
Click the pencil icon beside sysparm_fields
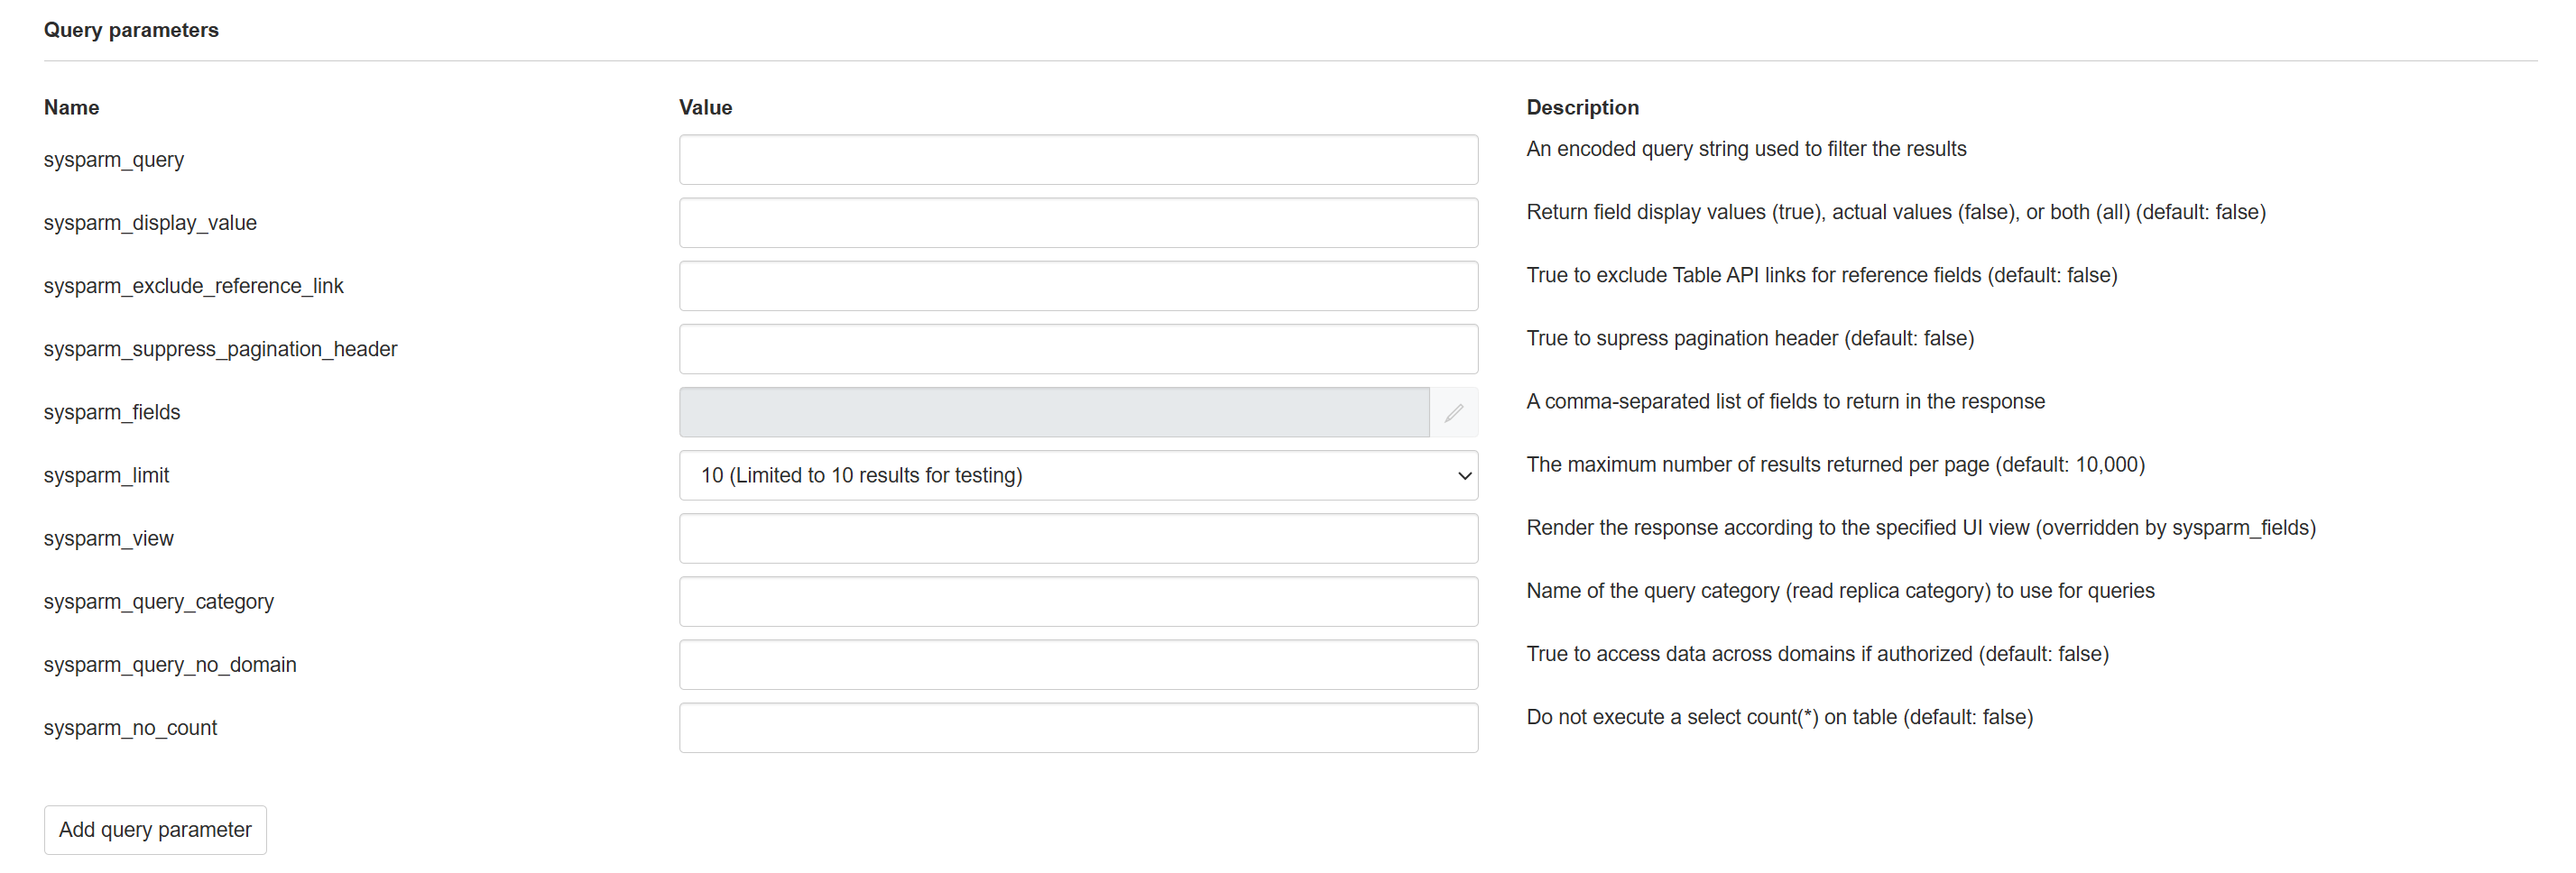[x=1453, y=413]
